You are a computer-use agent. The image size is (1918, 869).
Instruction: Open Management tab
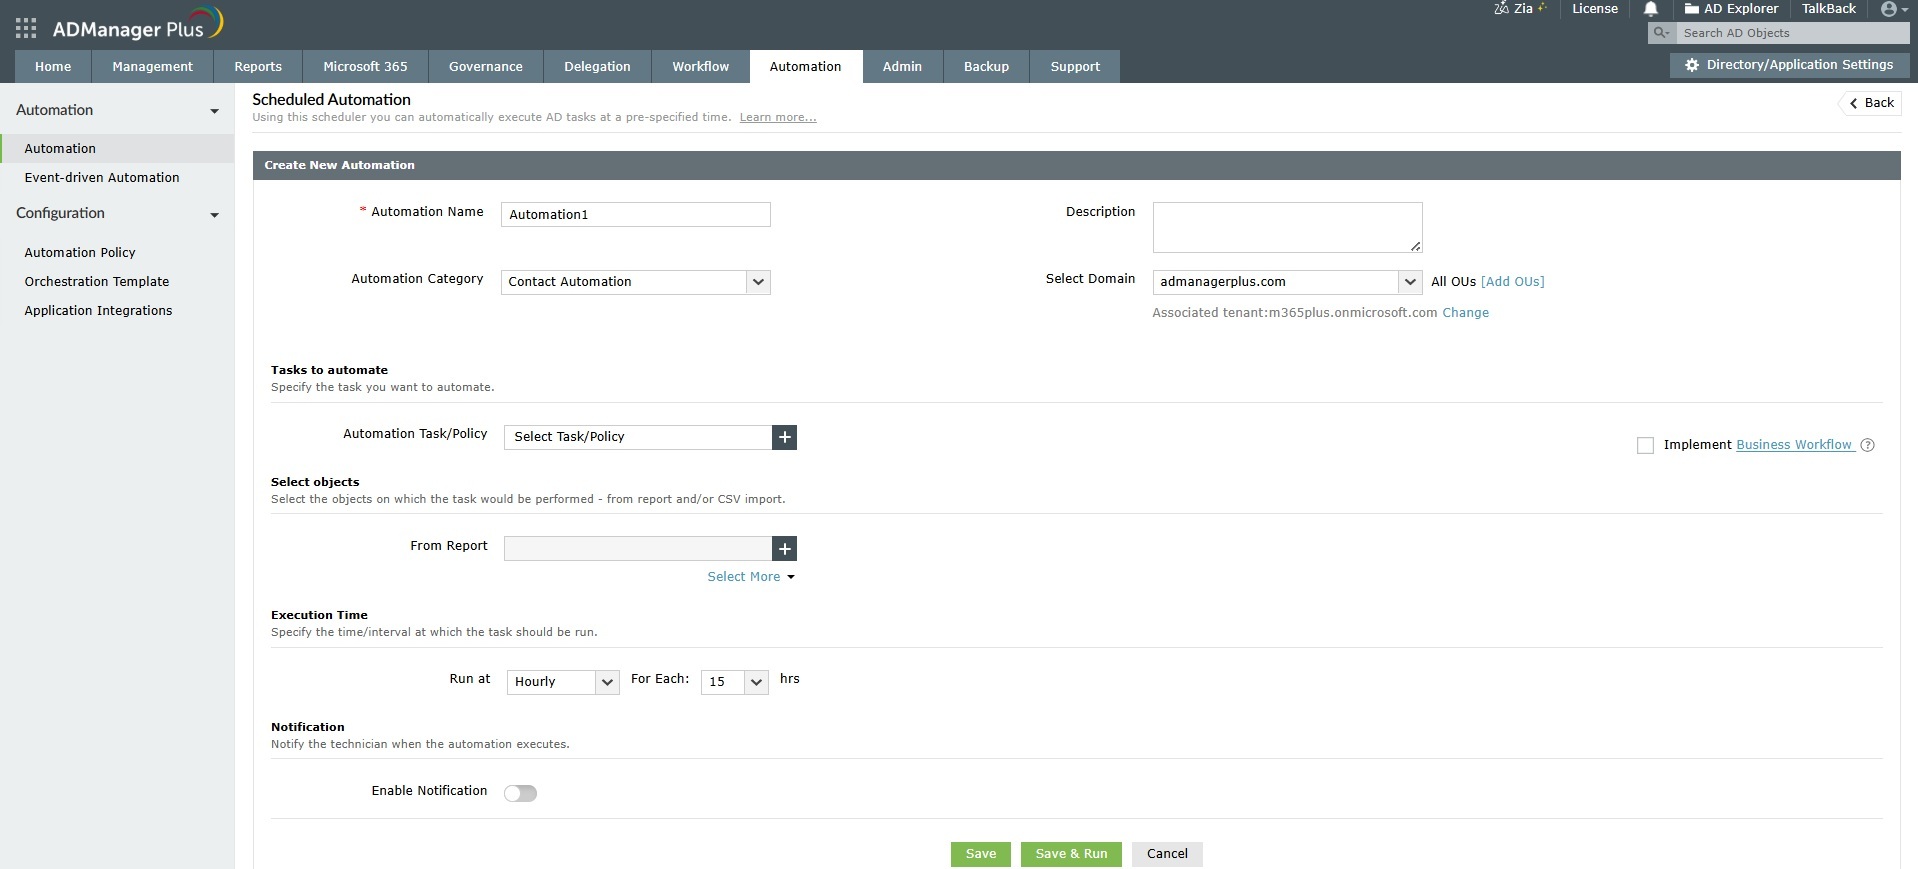[153, 67]
